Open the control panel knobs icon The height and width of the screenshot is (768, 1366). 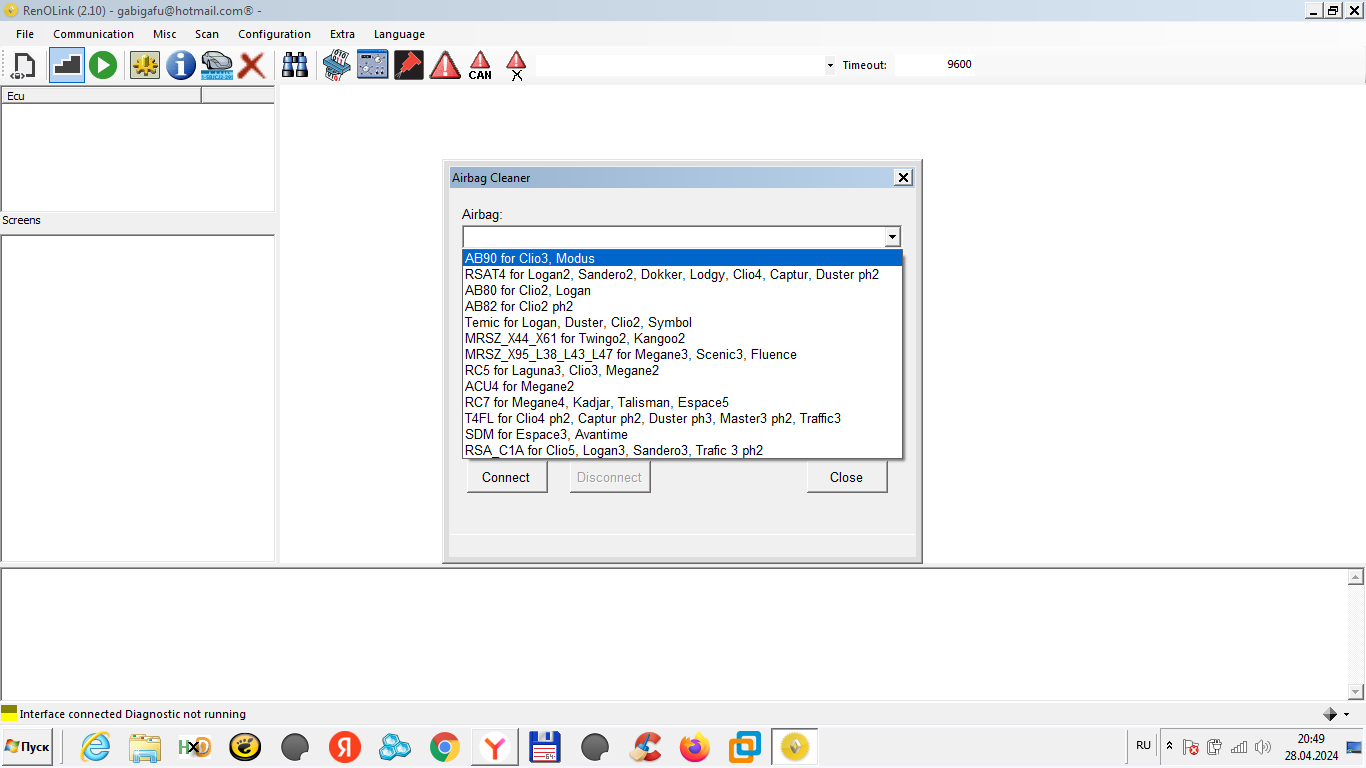pos(373,66)
